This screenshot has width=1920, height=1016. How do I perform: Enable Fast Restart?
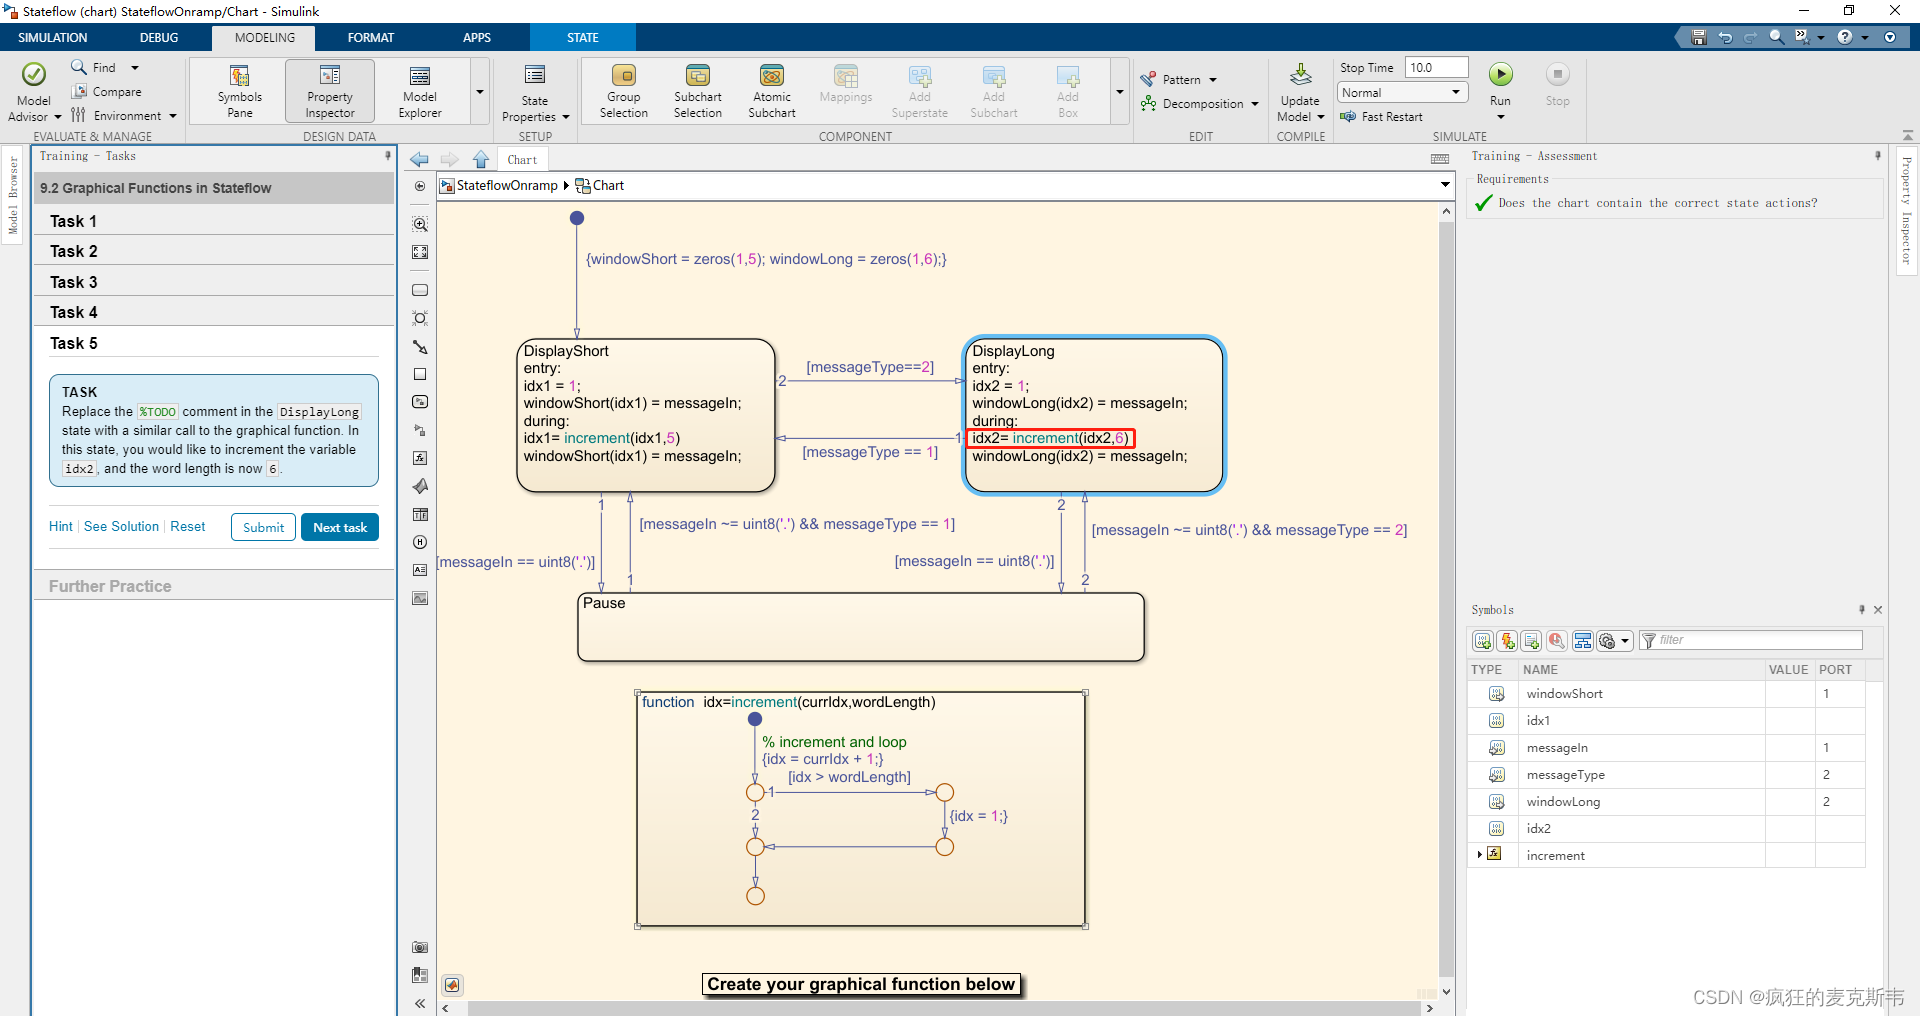point(1381,117)
